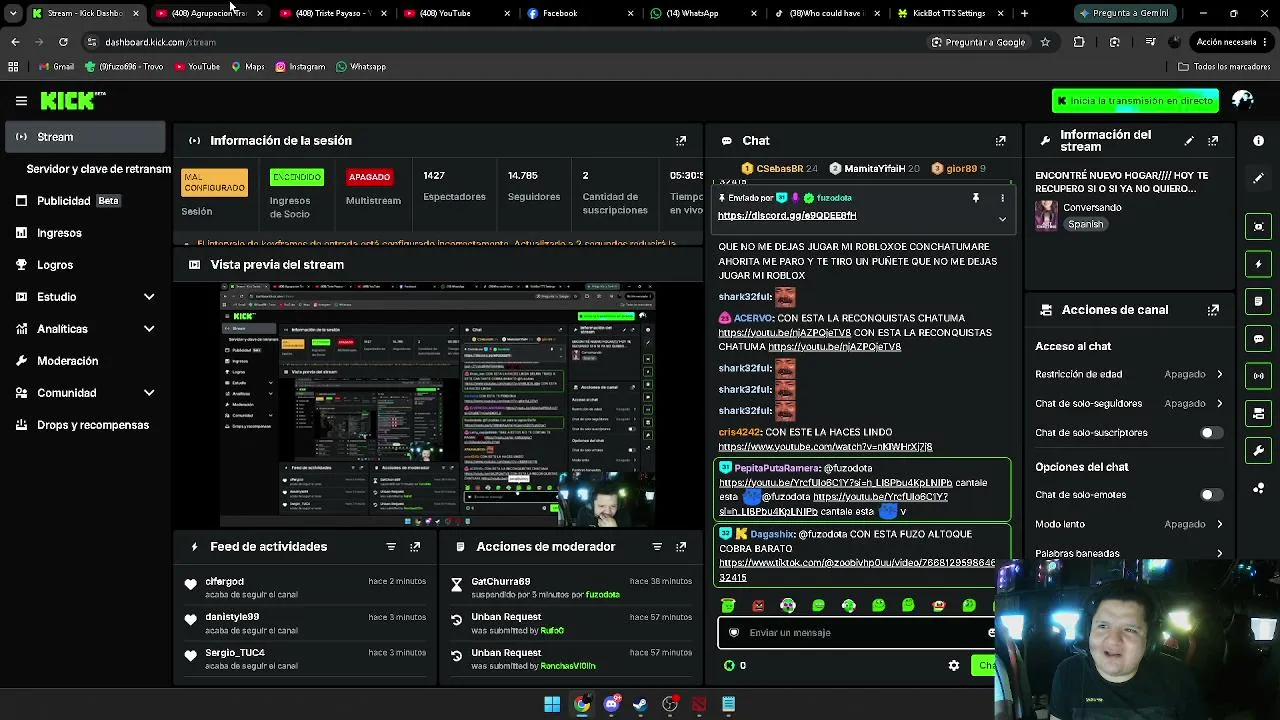Collapse the pinned chat message
The width and height of the screenshot is (1280, 720).
pos(1002,219)
